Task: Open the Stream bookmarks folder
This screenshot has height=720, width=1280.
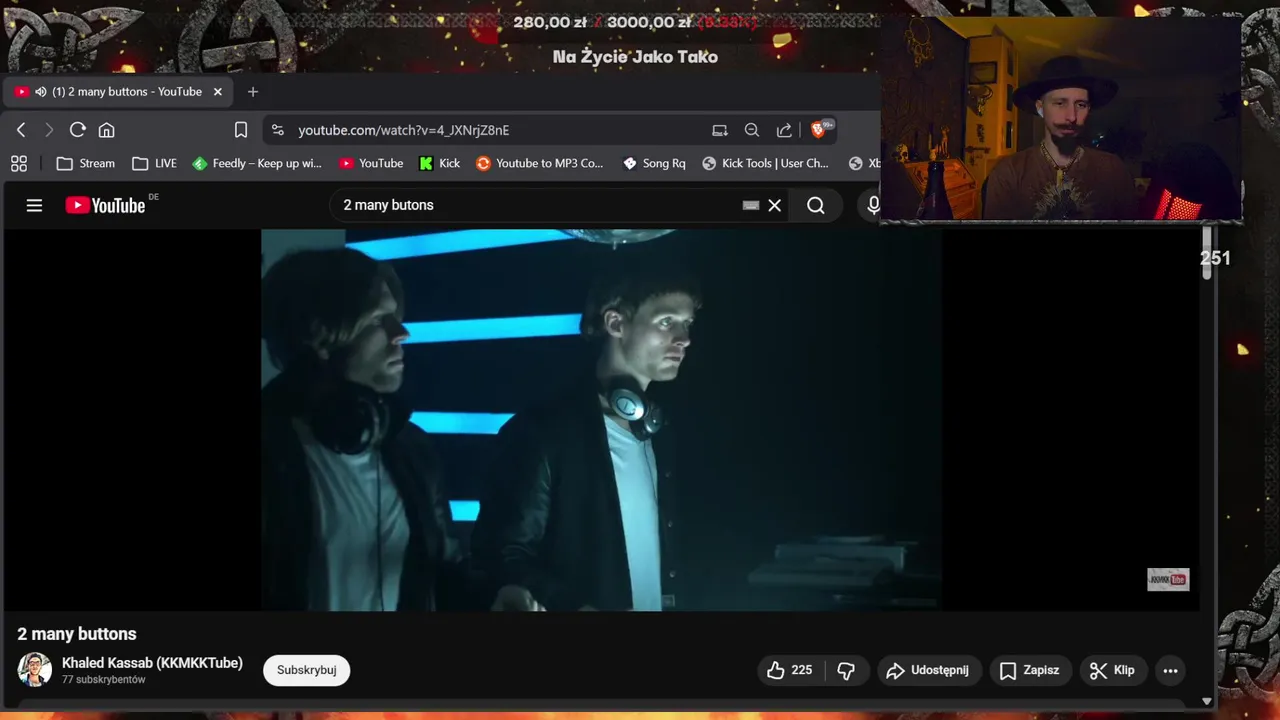Action: [85, 163]
